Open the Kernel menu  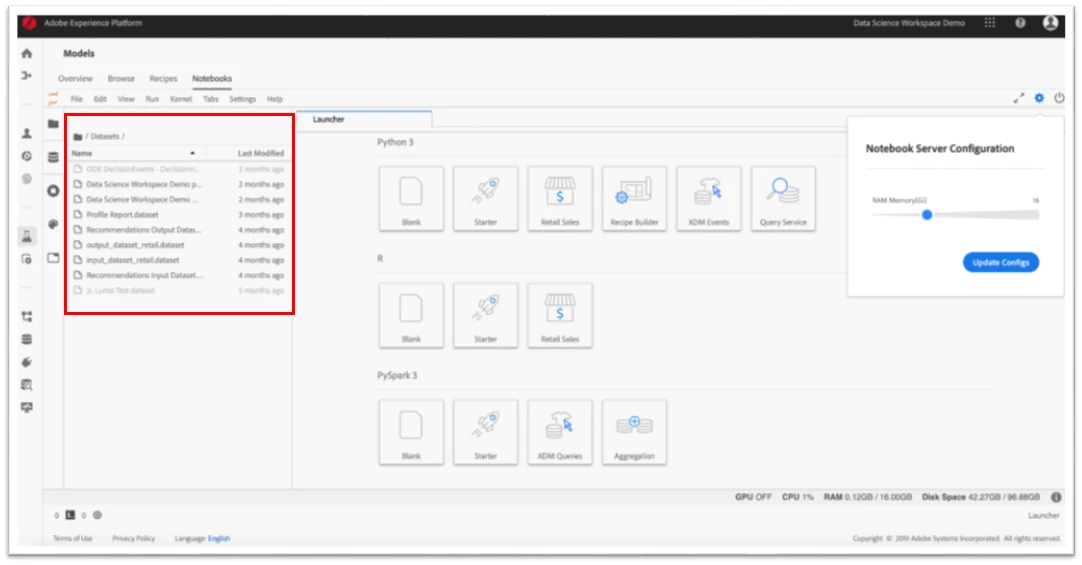pos(181,99)
